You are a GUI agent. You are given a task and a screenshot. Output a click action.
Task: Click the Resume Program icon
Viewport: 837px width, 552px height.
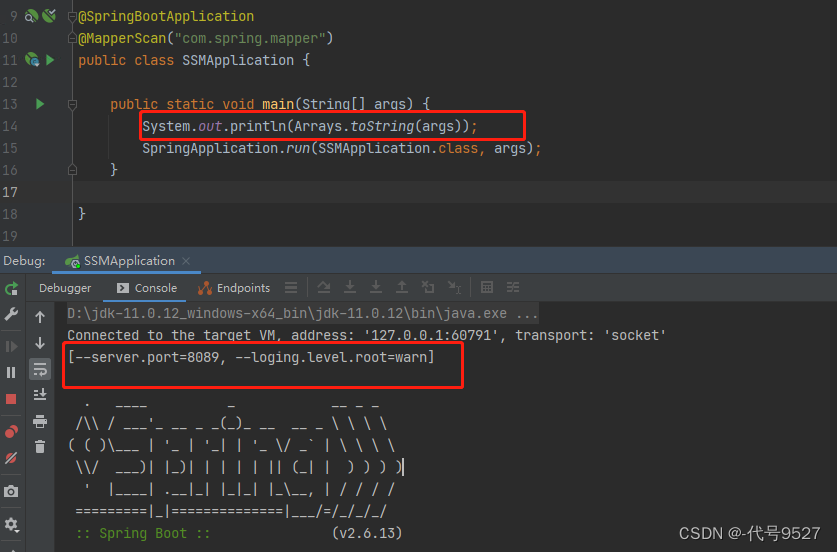click(11, 346)
